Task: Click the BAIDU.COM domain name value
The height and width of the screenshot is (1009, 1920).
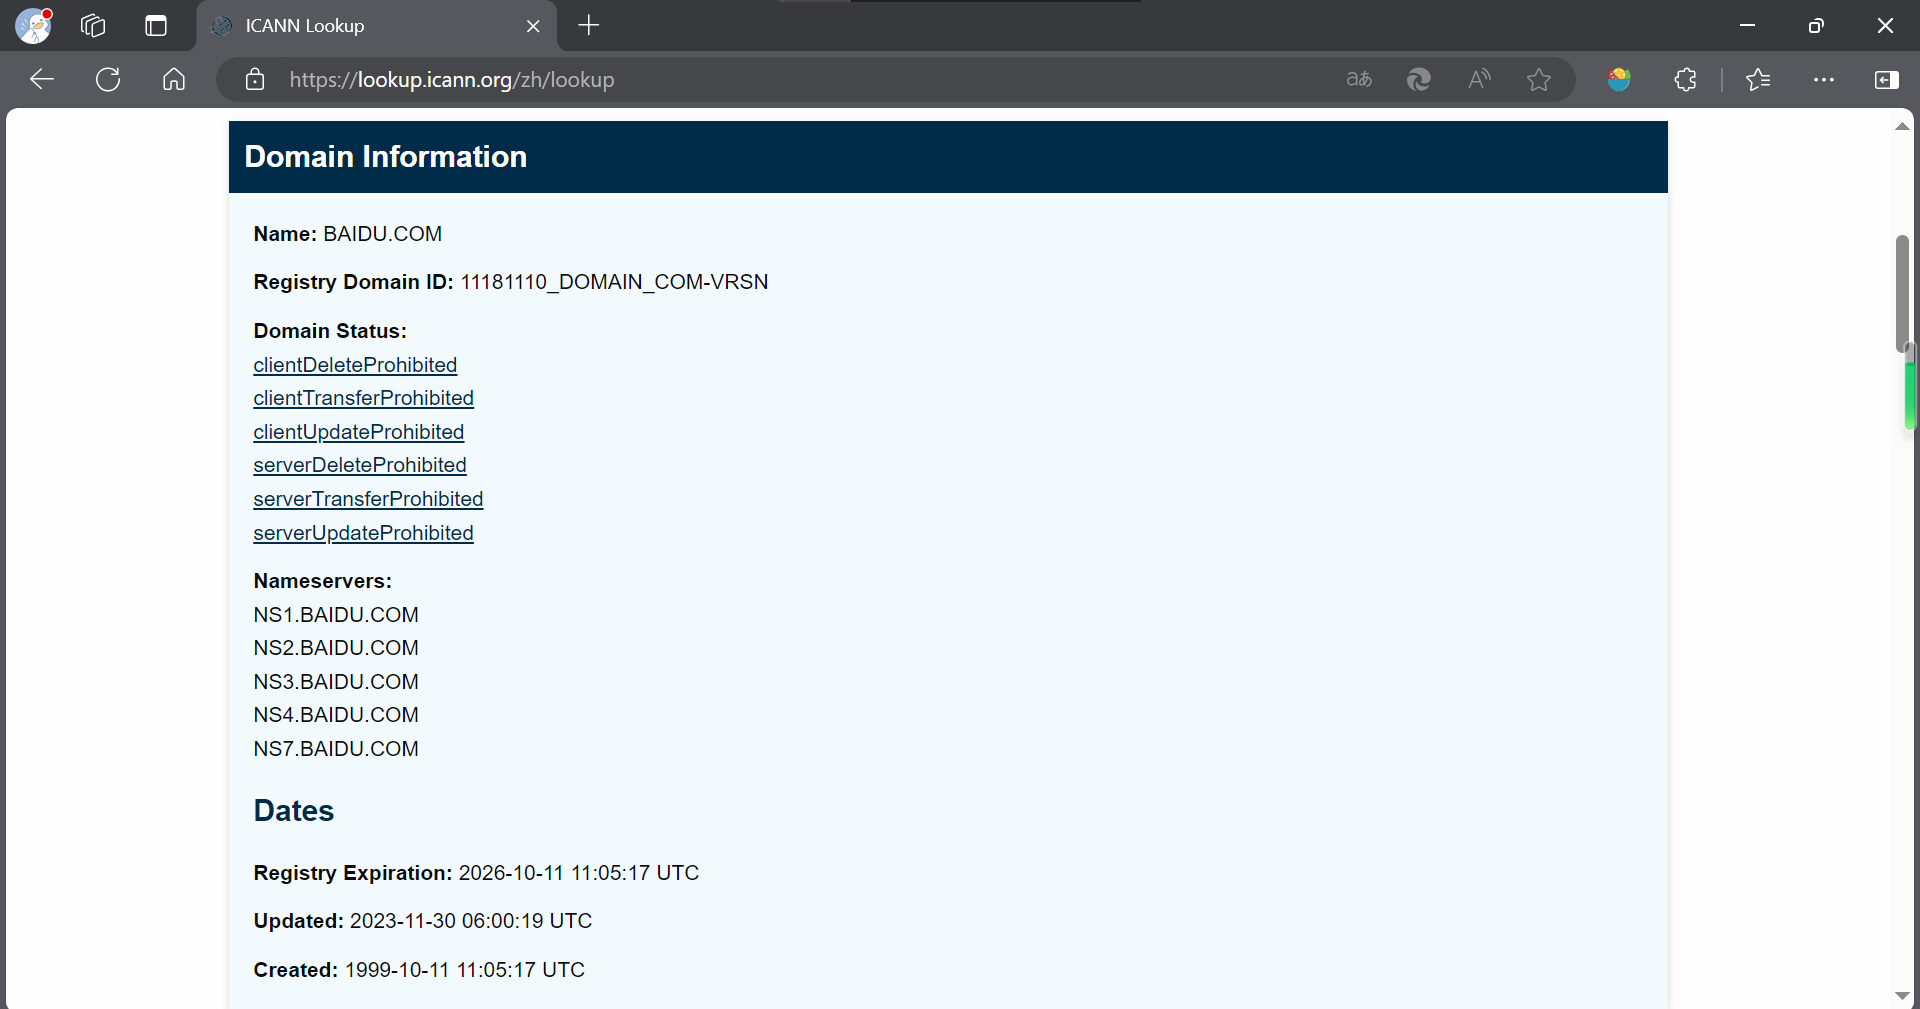Action: (382, 234)
